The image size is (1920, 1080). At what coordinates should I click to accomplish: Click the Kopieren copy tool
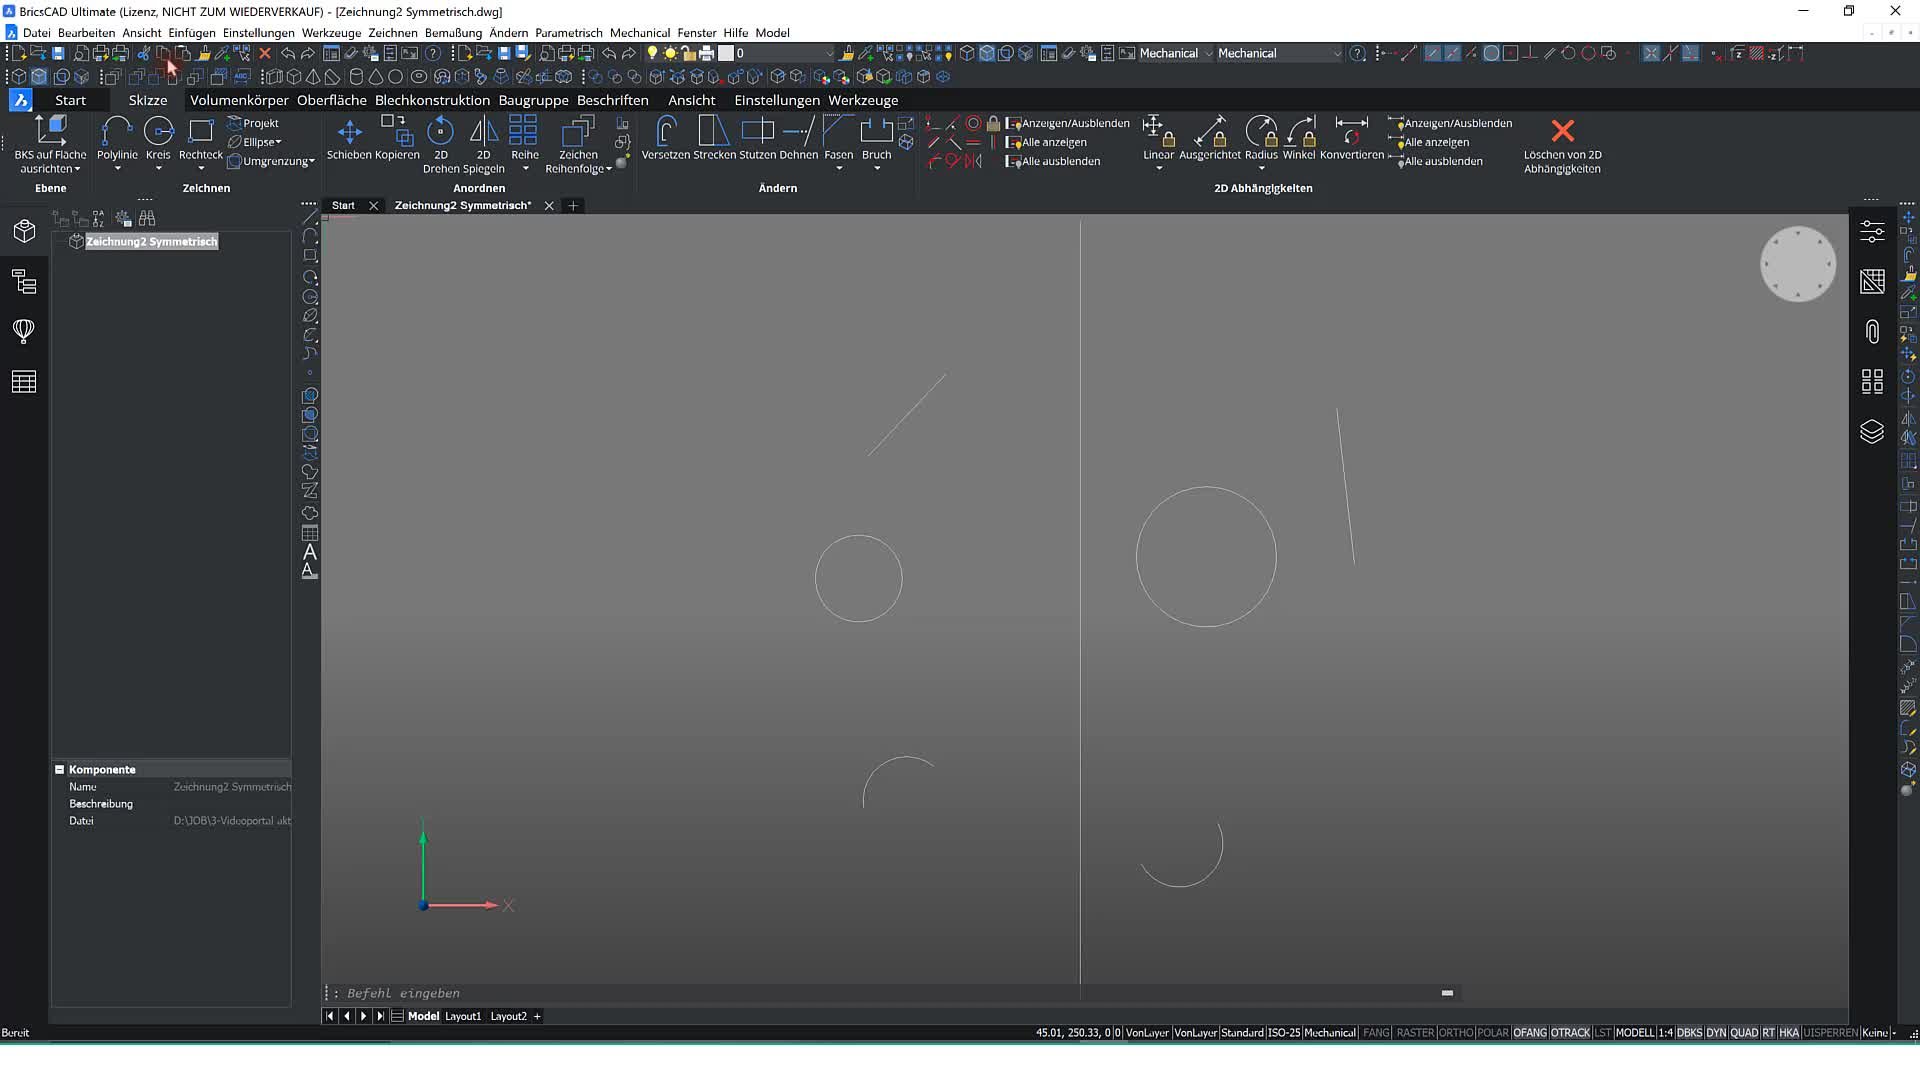pyautogui.click(x=397, y=139)
